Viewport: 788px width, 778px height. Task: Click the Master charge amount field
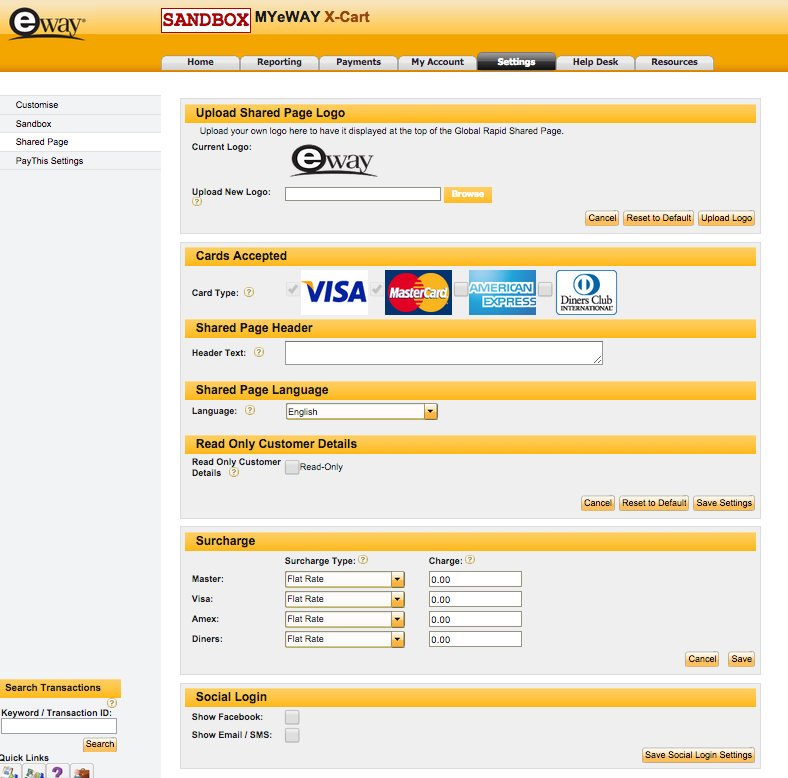(475, 579)
